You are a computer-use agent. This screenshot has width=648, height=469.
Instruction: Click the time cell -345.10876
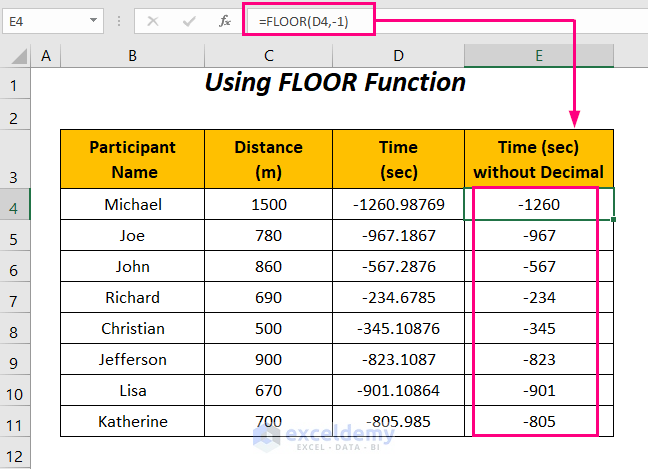pyautogui.click(x=398, y=329)
